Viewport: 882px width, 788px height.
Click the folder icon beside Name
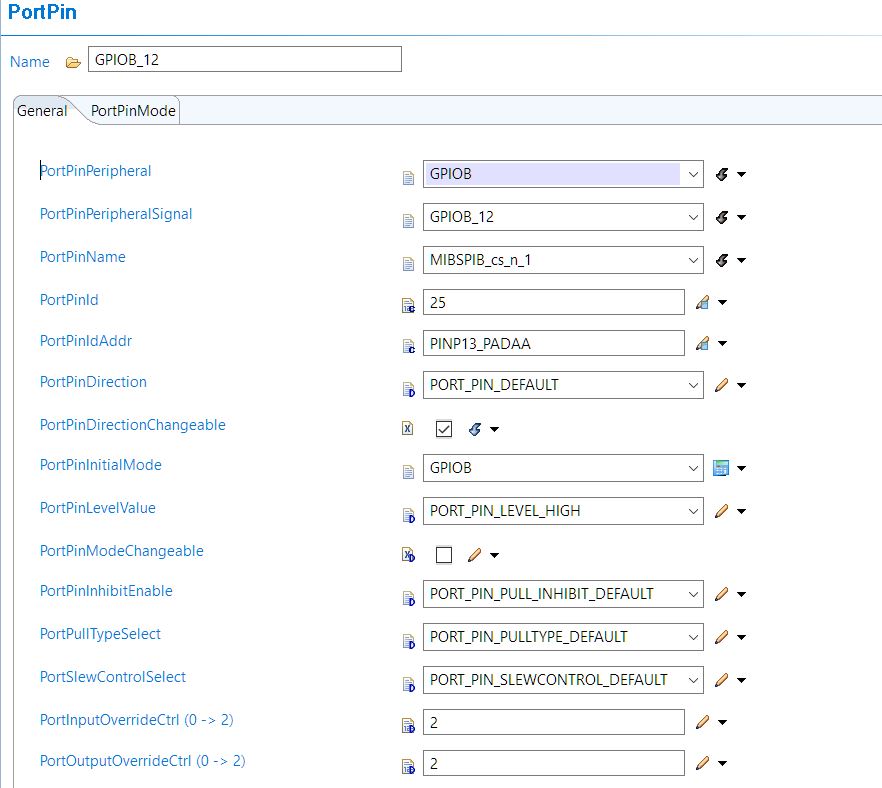[73, 62]
